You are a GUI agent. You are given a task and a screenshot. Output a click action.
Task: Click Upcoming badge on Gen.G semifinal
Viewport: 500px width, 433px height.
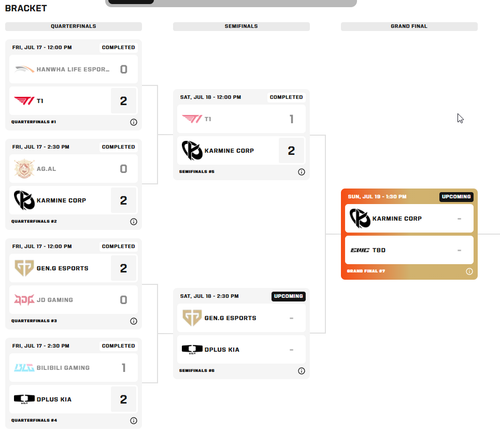(x=288, y=296)
